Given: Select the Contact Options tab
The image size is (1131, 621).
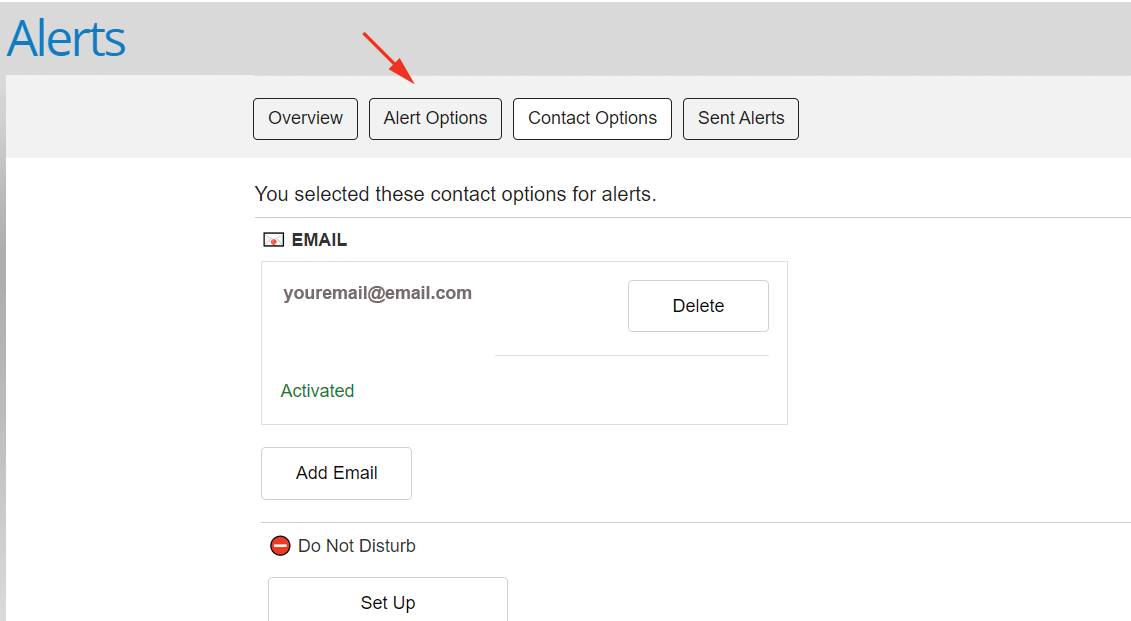Looking at the screenshot, I should point(592,119).
